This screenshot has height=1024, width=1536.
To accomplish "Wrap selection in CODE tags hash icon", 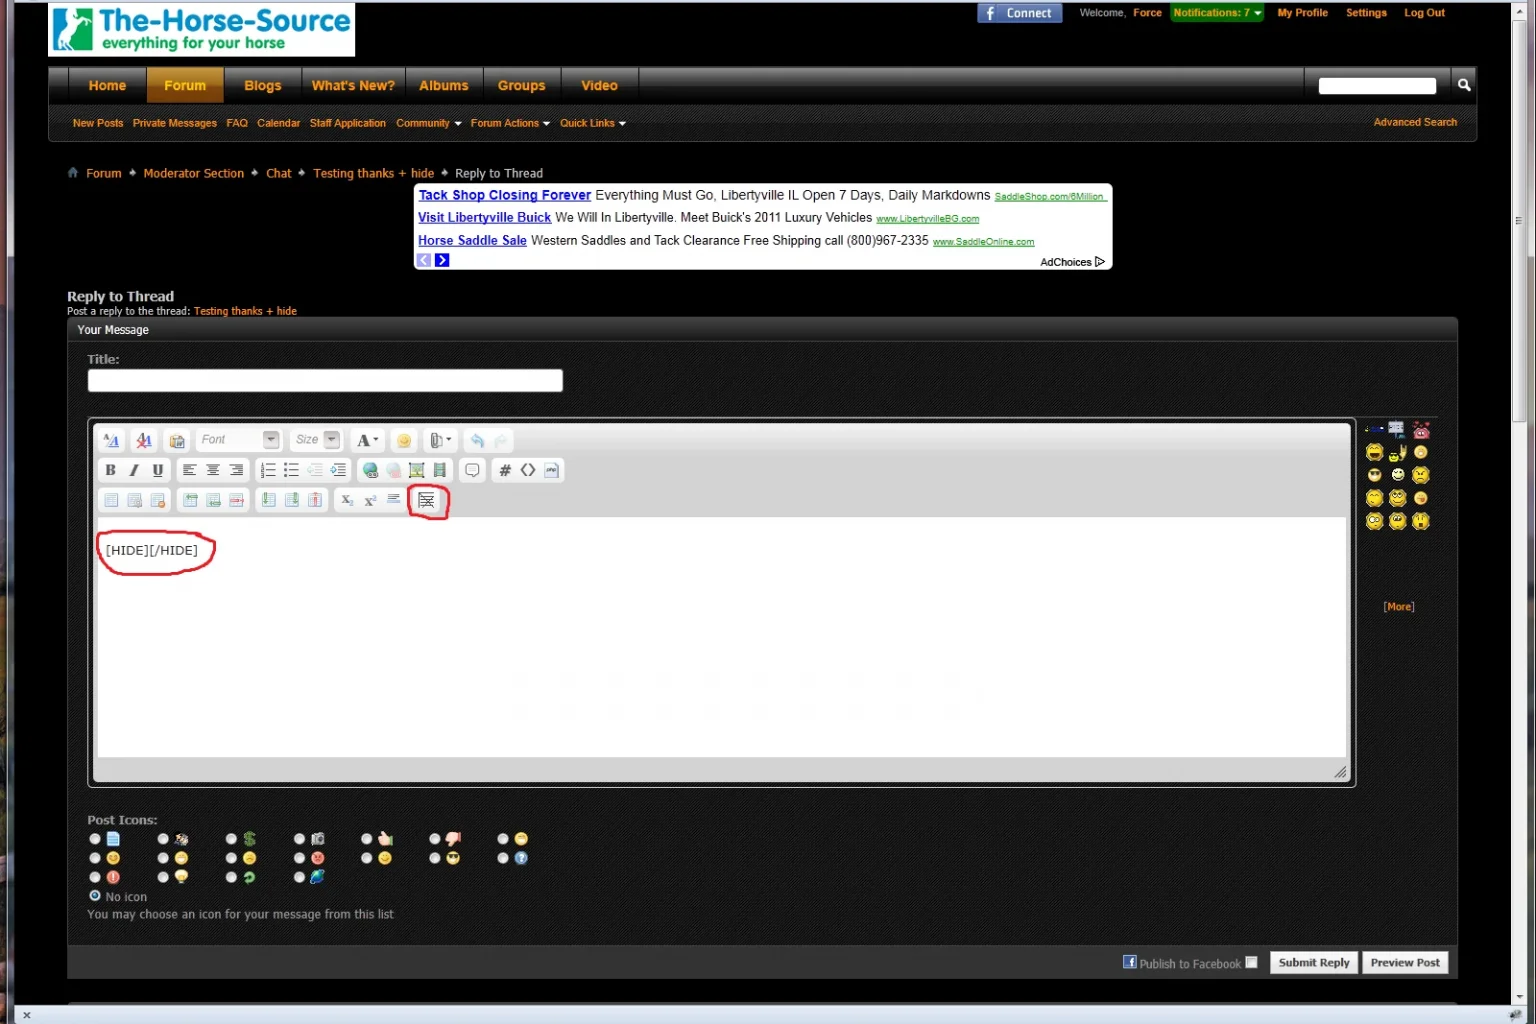I will (x=505, y=470).
